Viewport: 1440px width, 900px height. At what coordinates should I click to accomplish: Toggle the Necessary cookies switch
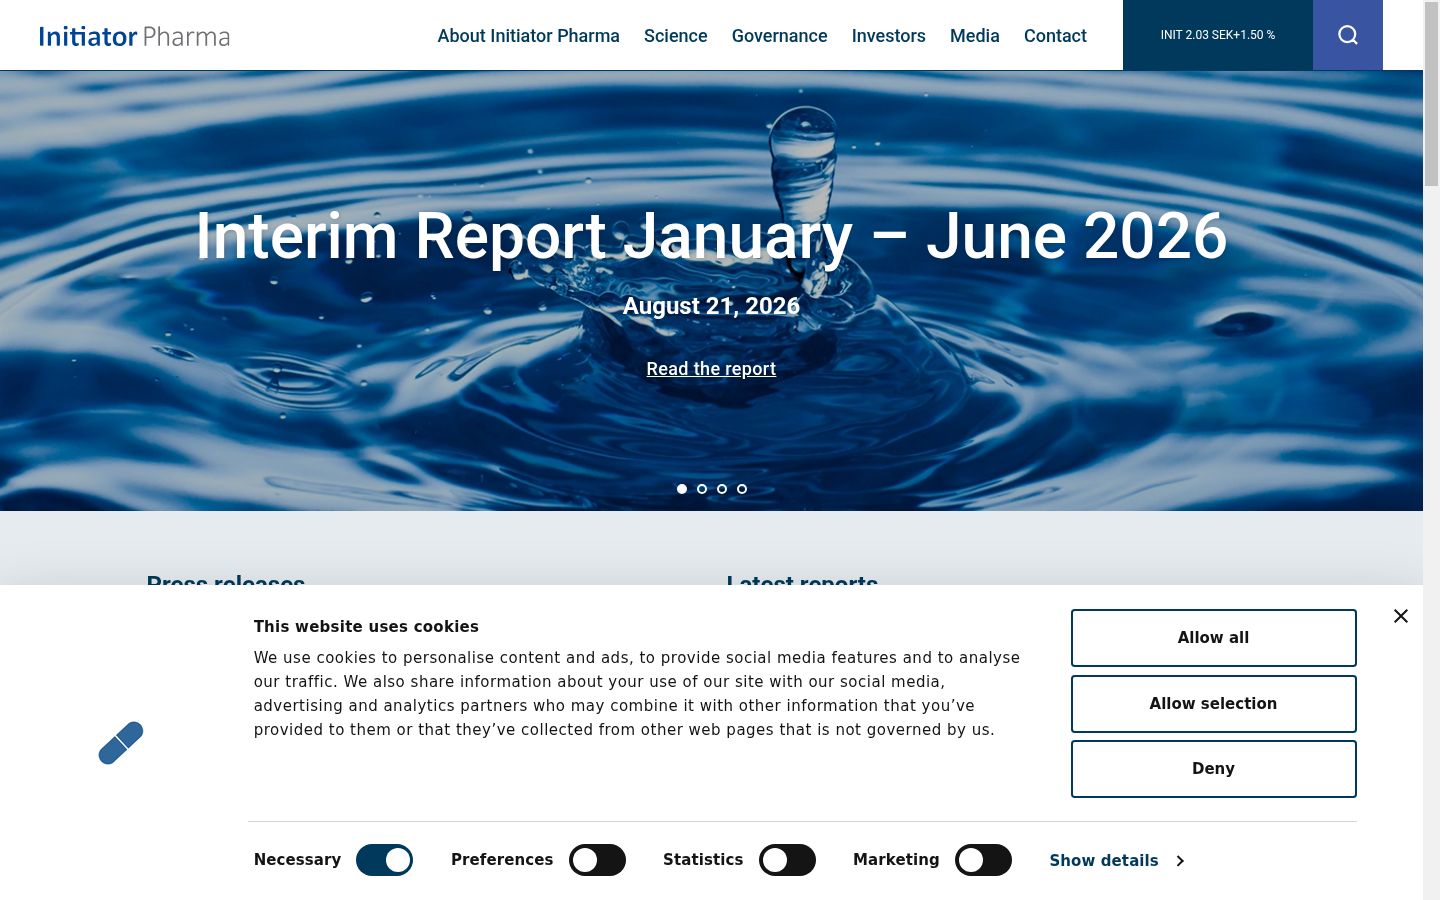384,860
